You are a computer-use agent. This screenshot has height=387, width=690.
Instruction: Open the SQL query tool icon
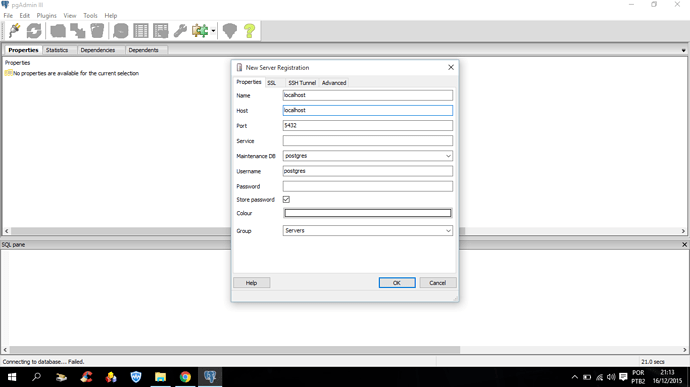pos(120,31)
